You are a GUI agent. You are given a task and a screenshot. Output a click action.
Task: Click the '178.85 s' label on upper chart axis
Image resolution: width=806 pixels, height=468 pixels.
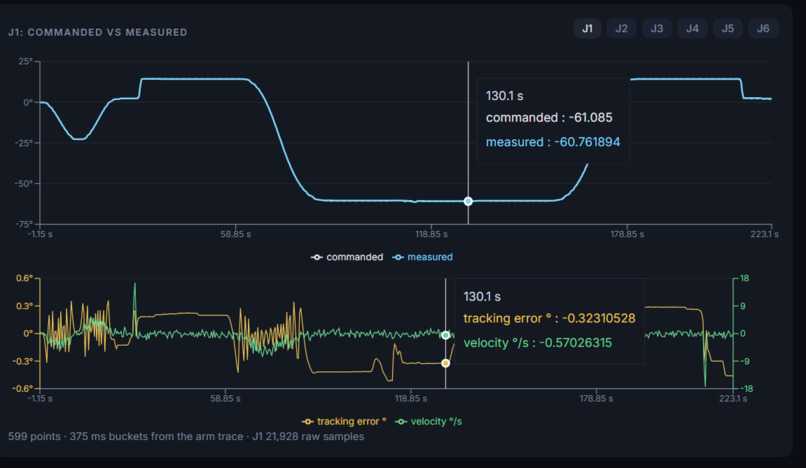click(x=627, y=235)
